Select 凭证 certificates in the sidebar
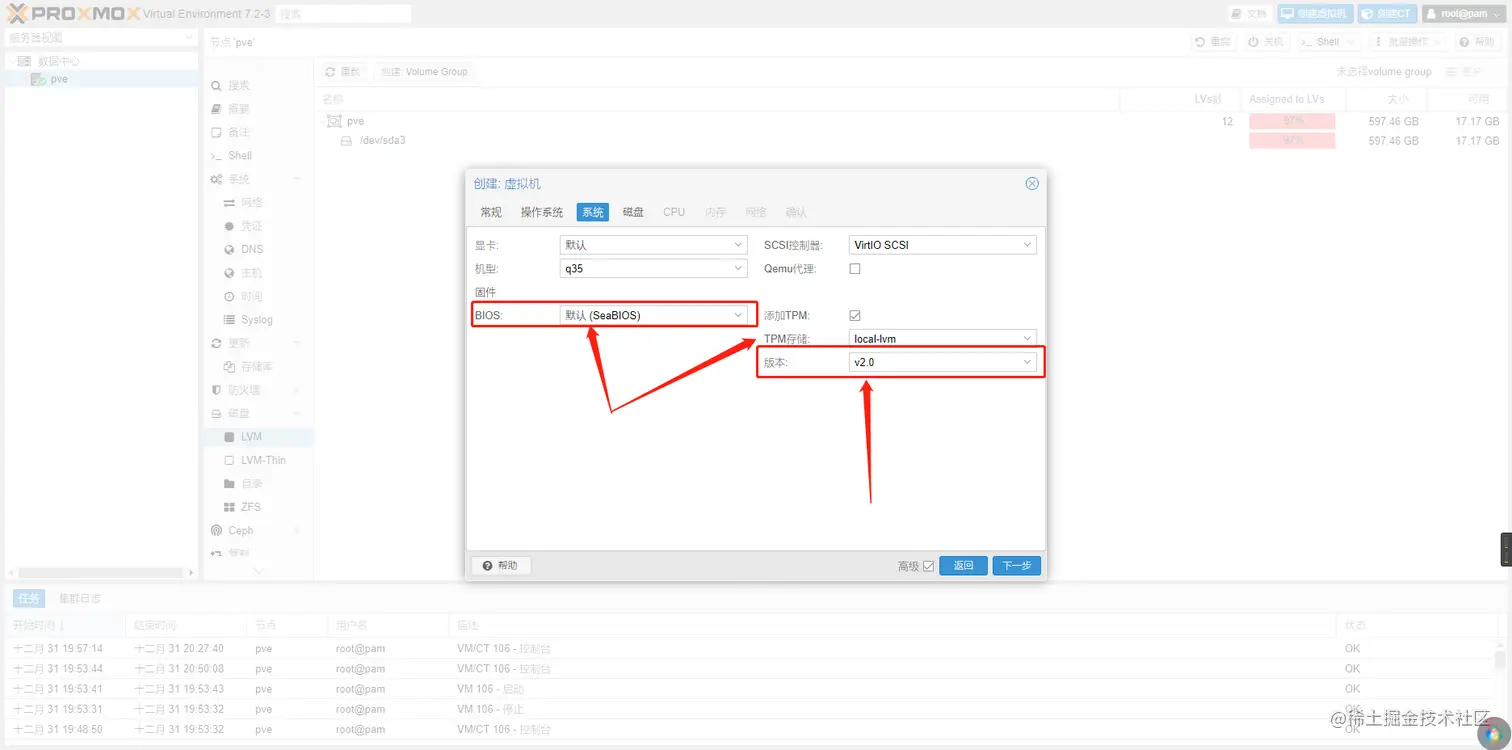The height and width of the screenshot is (750, 1512). pyautogui.click(x=251, y=226)
